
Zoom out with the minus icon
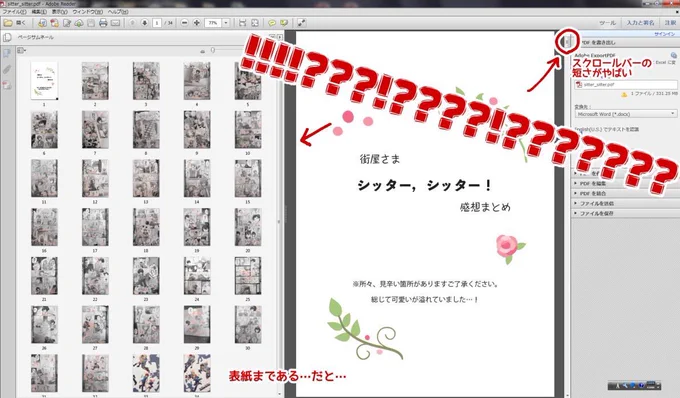(185, 23)
